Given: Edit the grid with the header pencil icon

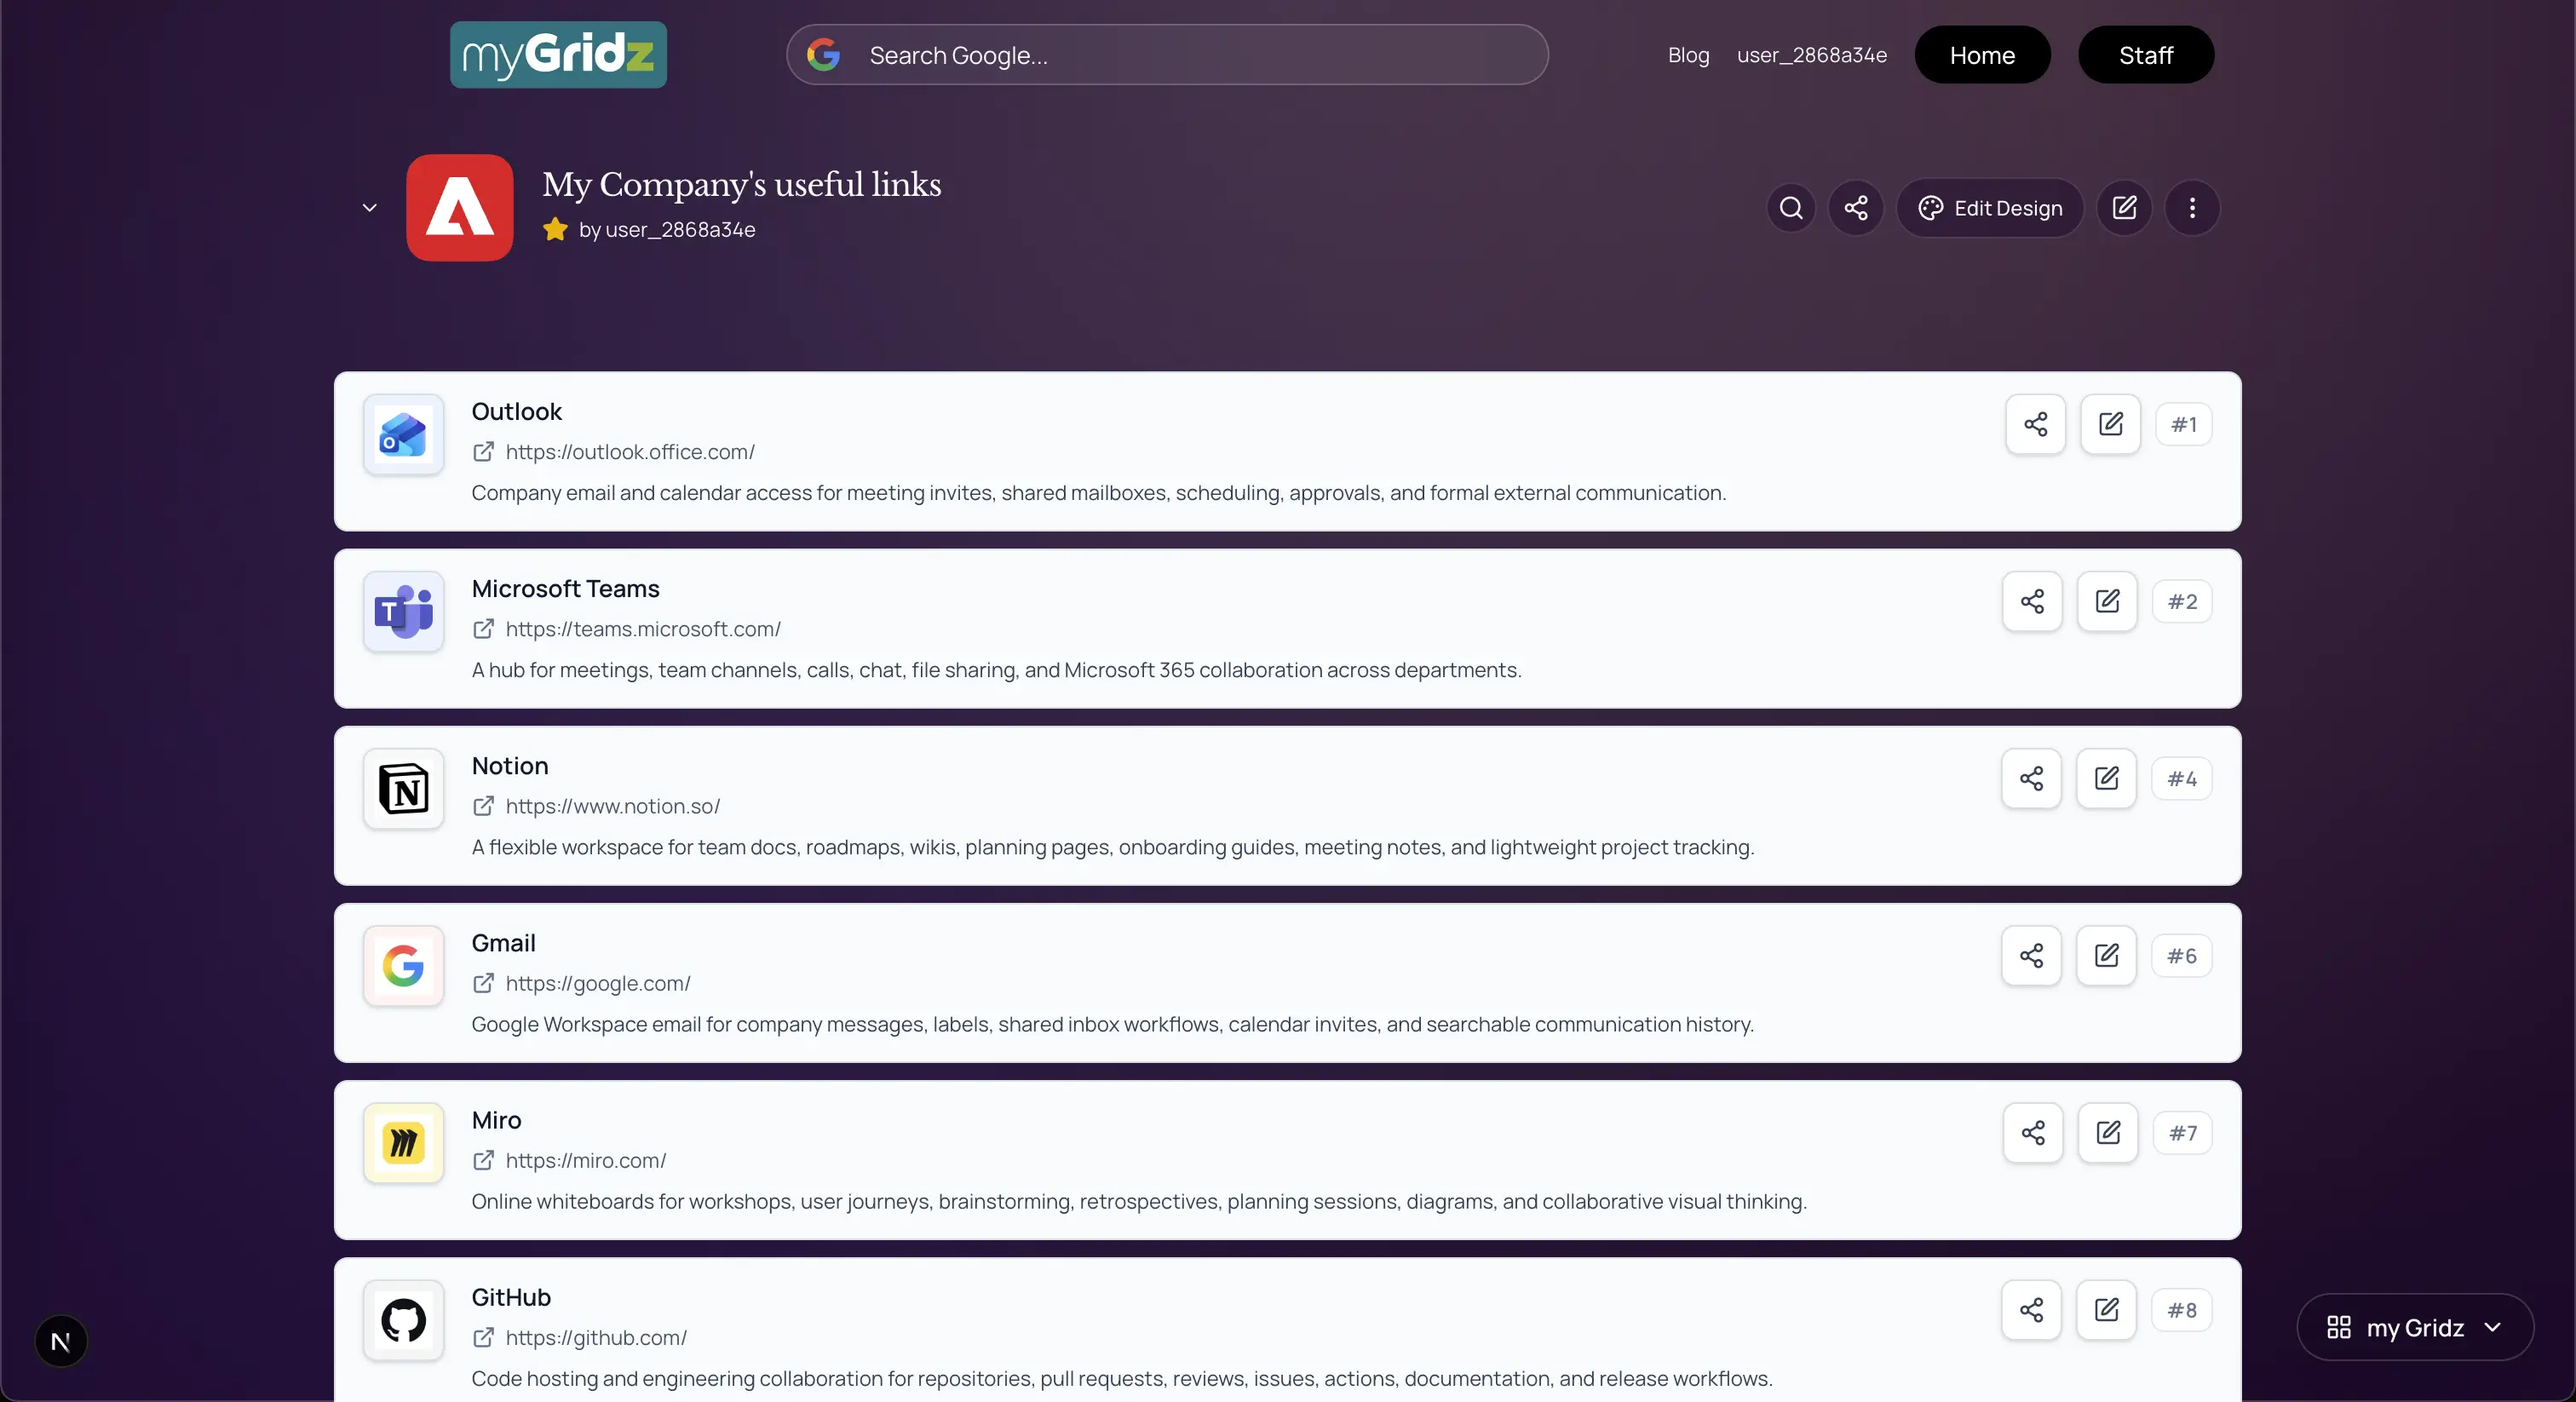Looking at the screenshot, I should pyautogui.click(x=2124, y=208).
